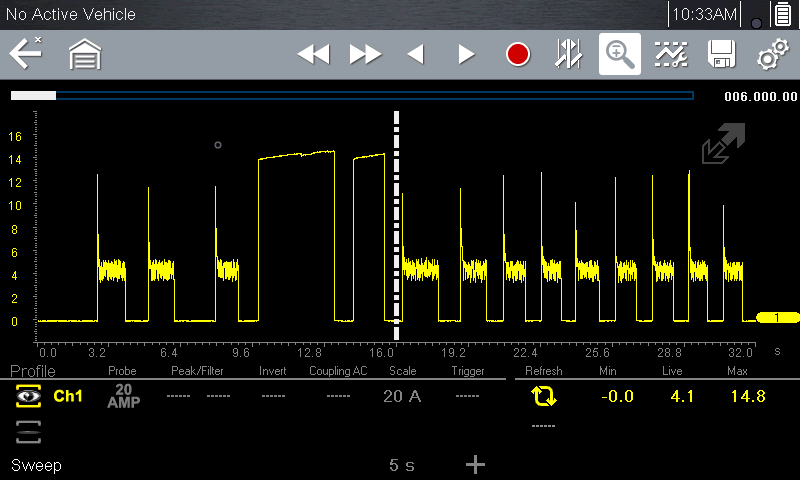
Task: Open settings gear icon
Action: pos(772,54)
